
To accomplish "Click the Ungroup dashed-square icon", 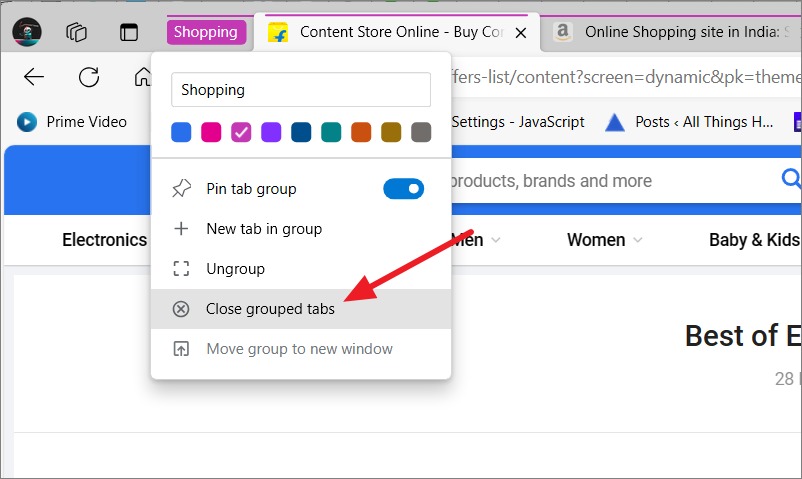I will [x=181, y=268].
